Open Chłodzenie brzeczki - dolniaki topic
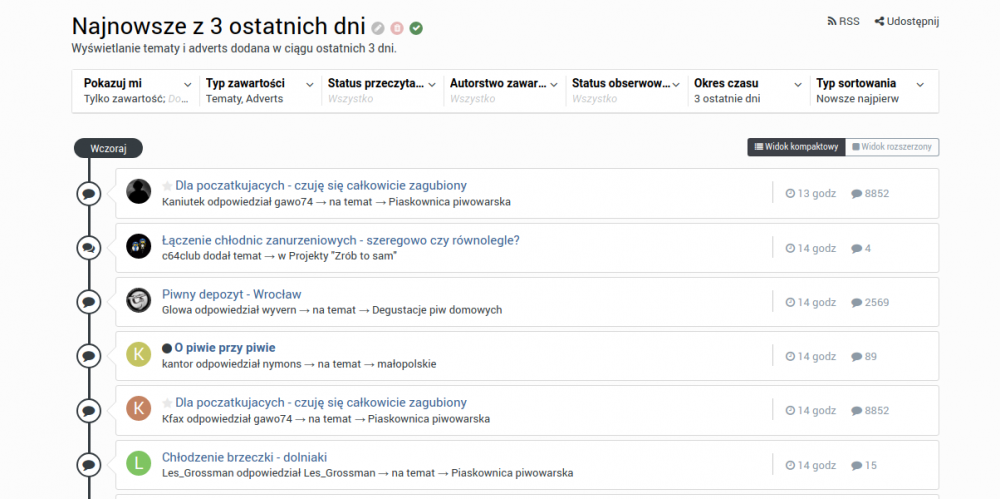This screenshot has height=499, width=1000. 244,457
